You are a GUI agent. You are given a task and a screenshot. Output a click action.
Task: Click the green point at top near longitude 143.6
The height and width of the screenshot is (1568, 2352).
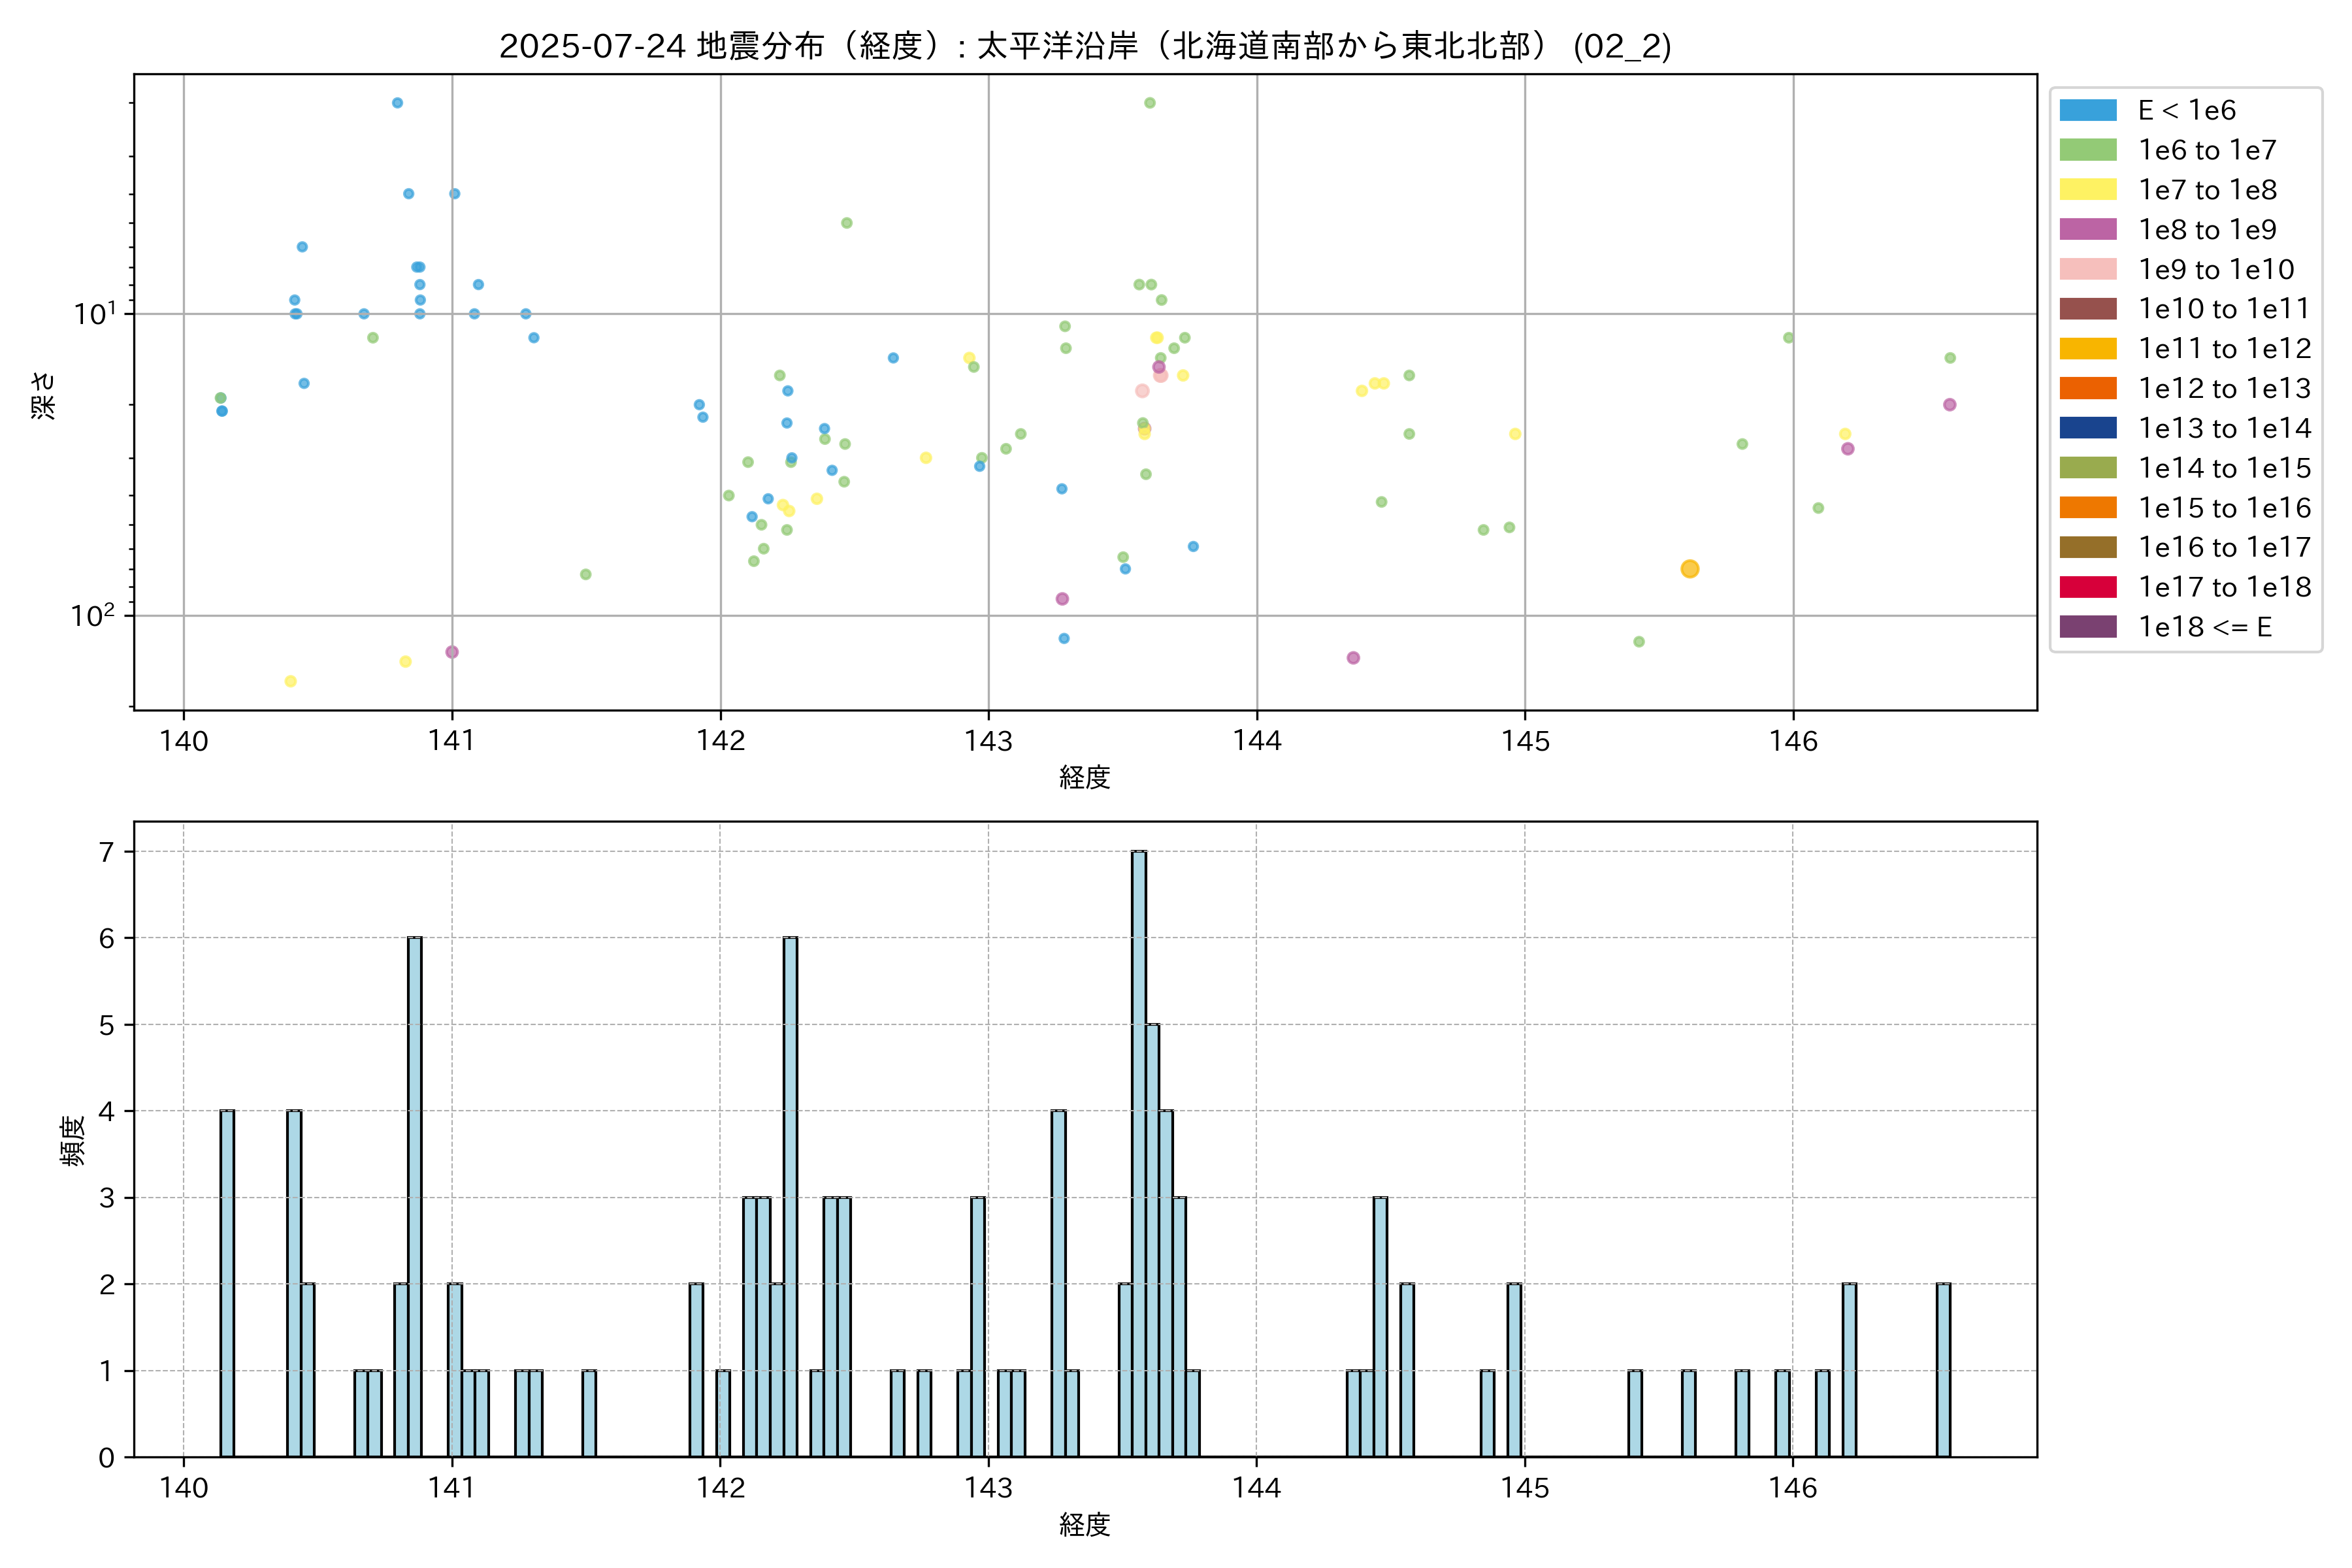click(x=1149, y=103)
